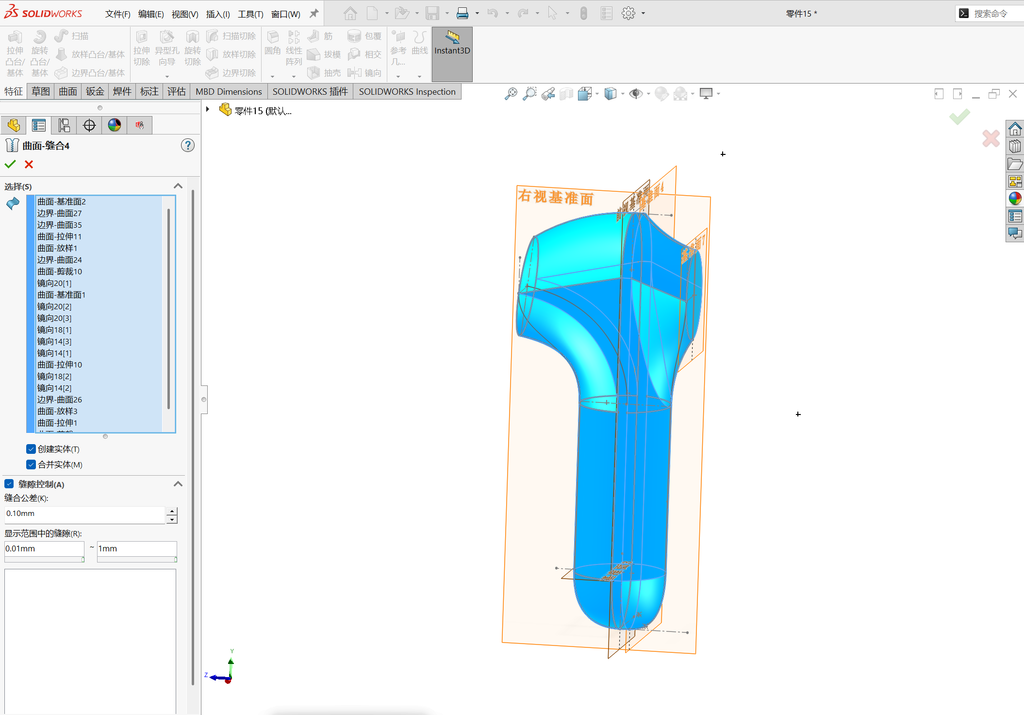The width and height of the screenshot is (1024, 715).
Task: Cancel Surface-Knit with red X
Action: 29,165
